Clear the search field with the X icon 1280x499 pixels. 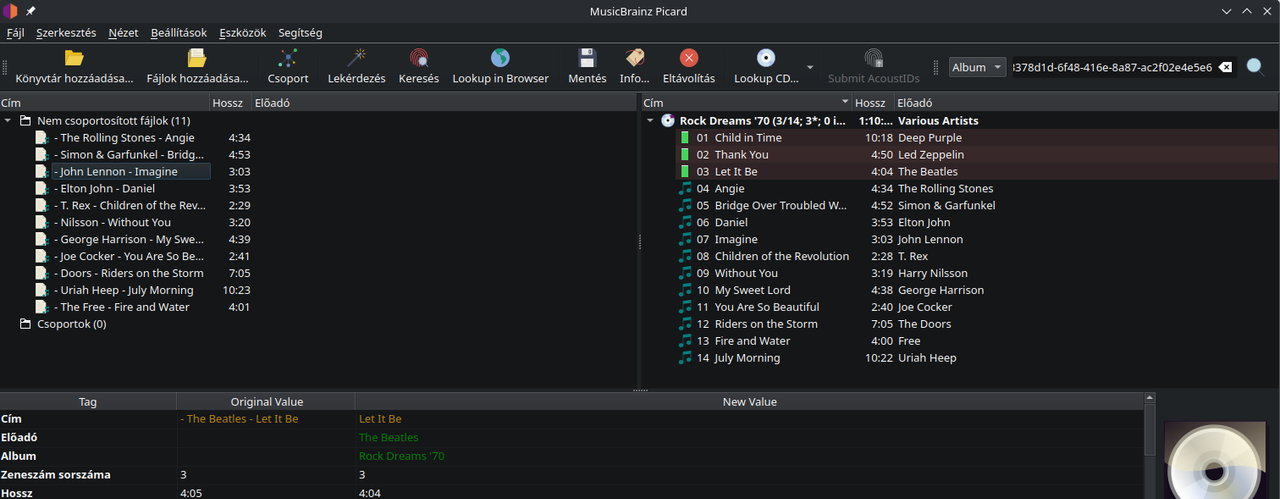(1227, 67)
